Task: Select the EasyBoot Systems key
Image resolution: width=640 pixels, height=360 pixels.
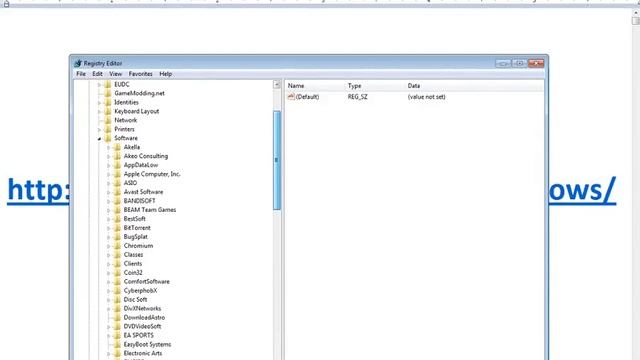Action: tap(147, 345)
